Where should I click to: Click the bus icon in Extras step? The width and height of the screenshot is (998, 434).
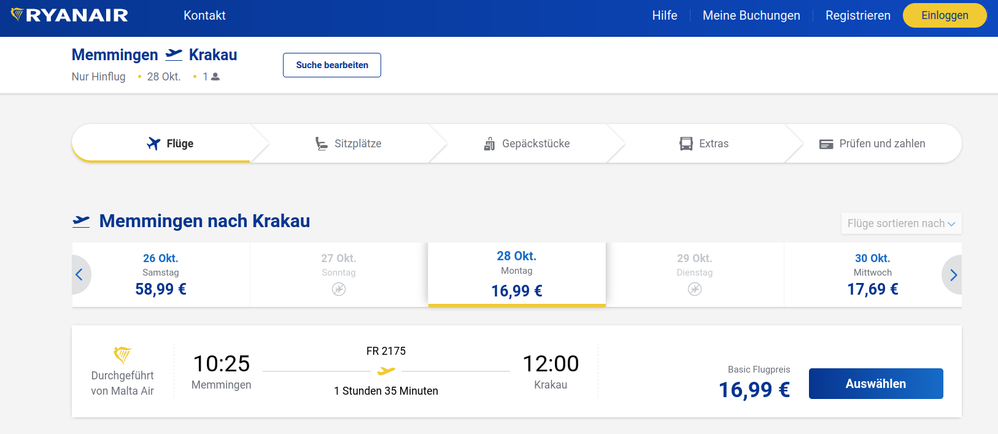686,144
